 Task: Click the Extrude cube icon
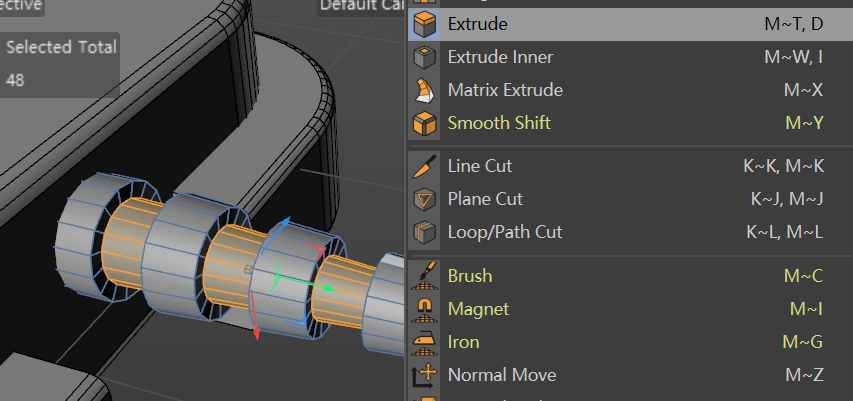[x=424, y=24]
